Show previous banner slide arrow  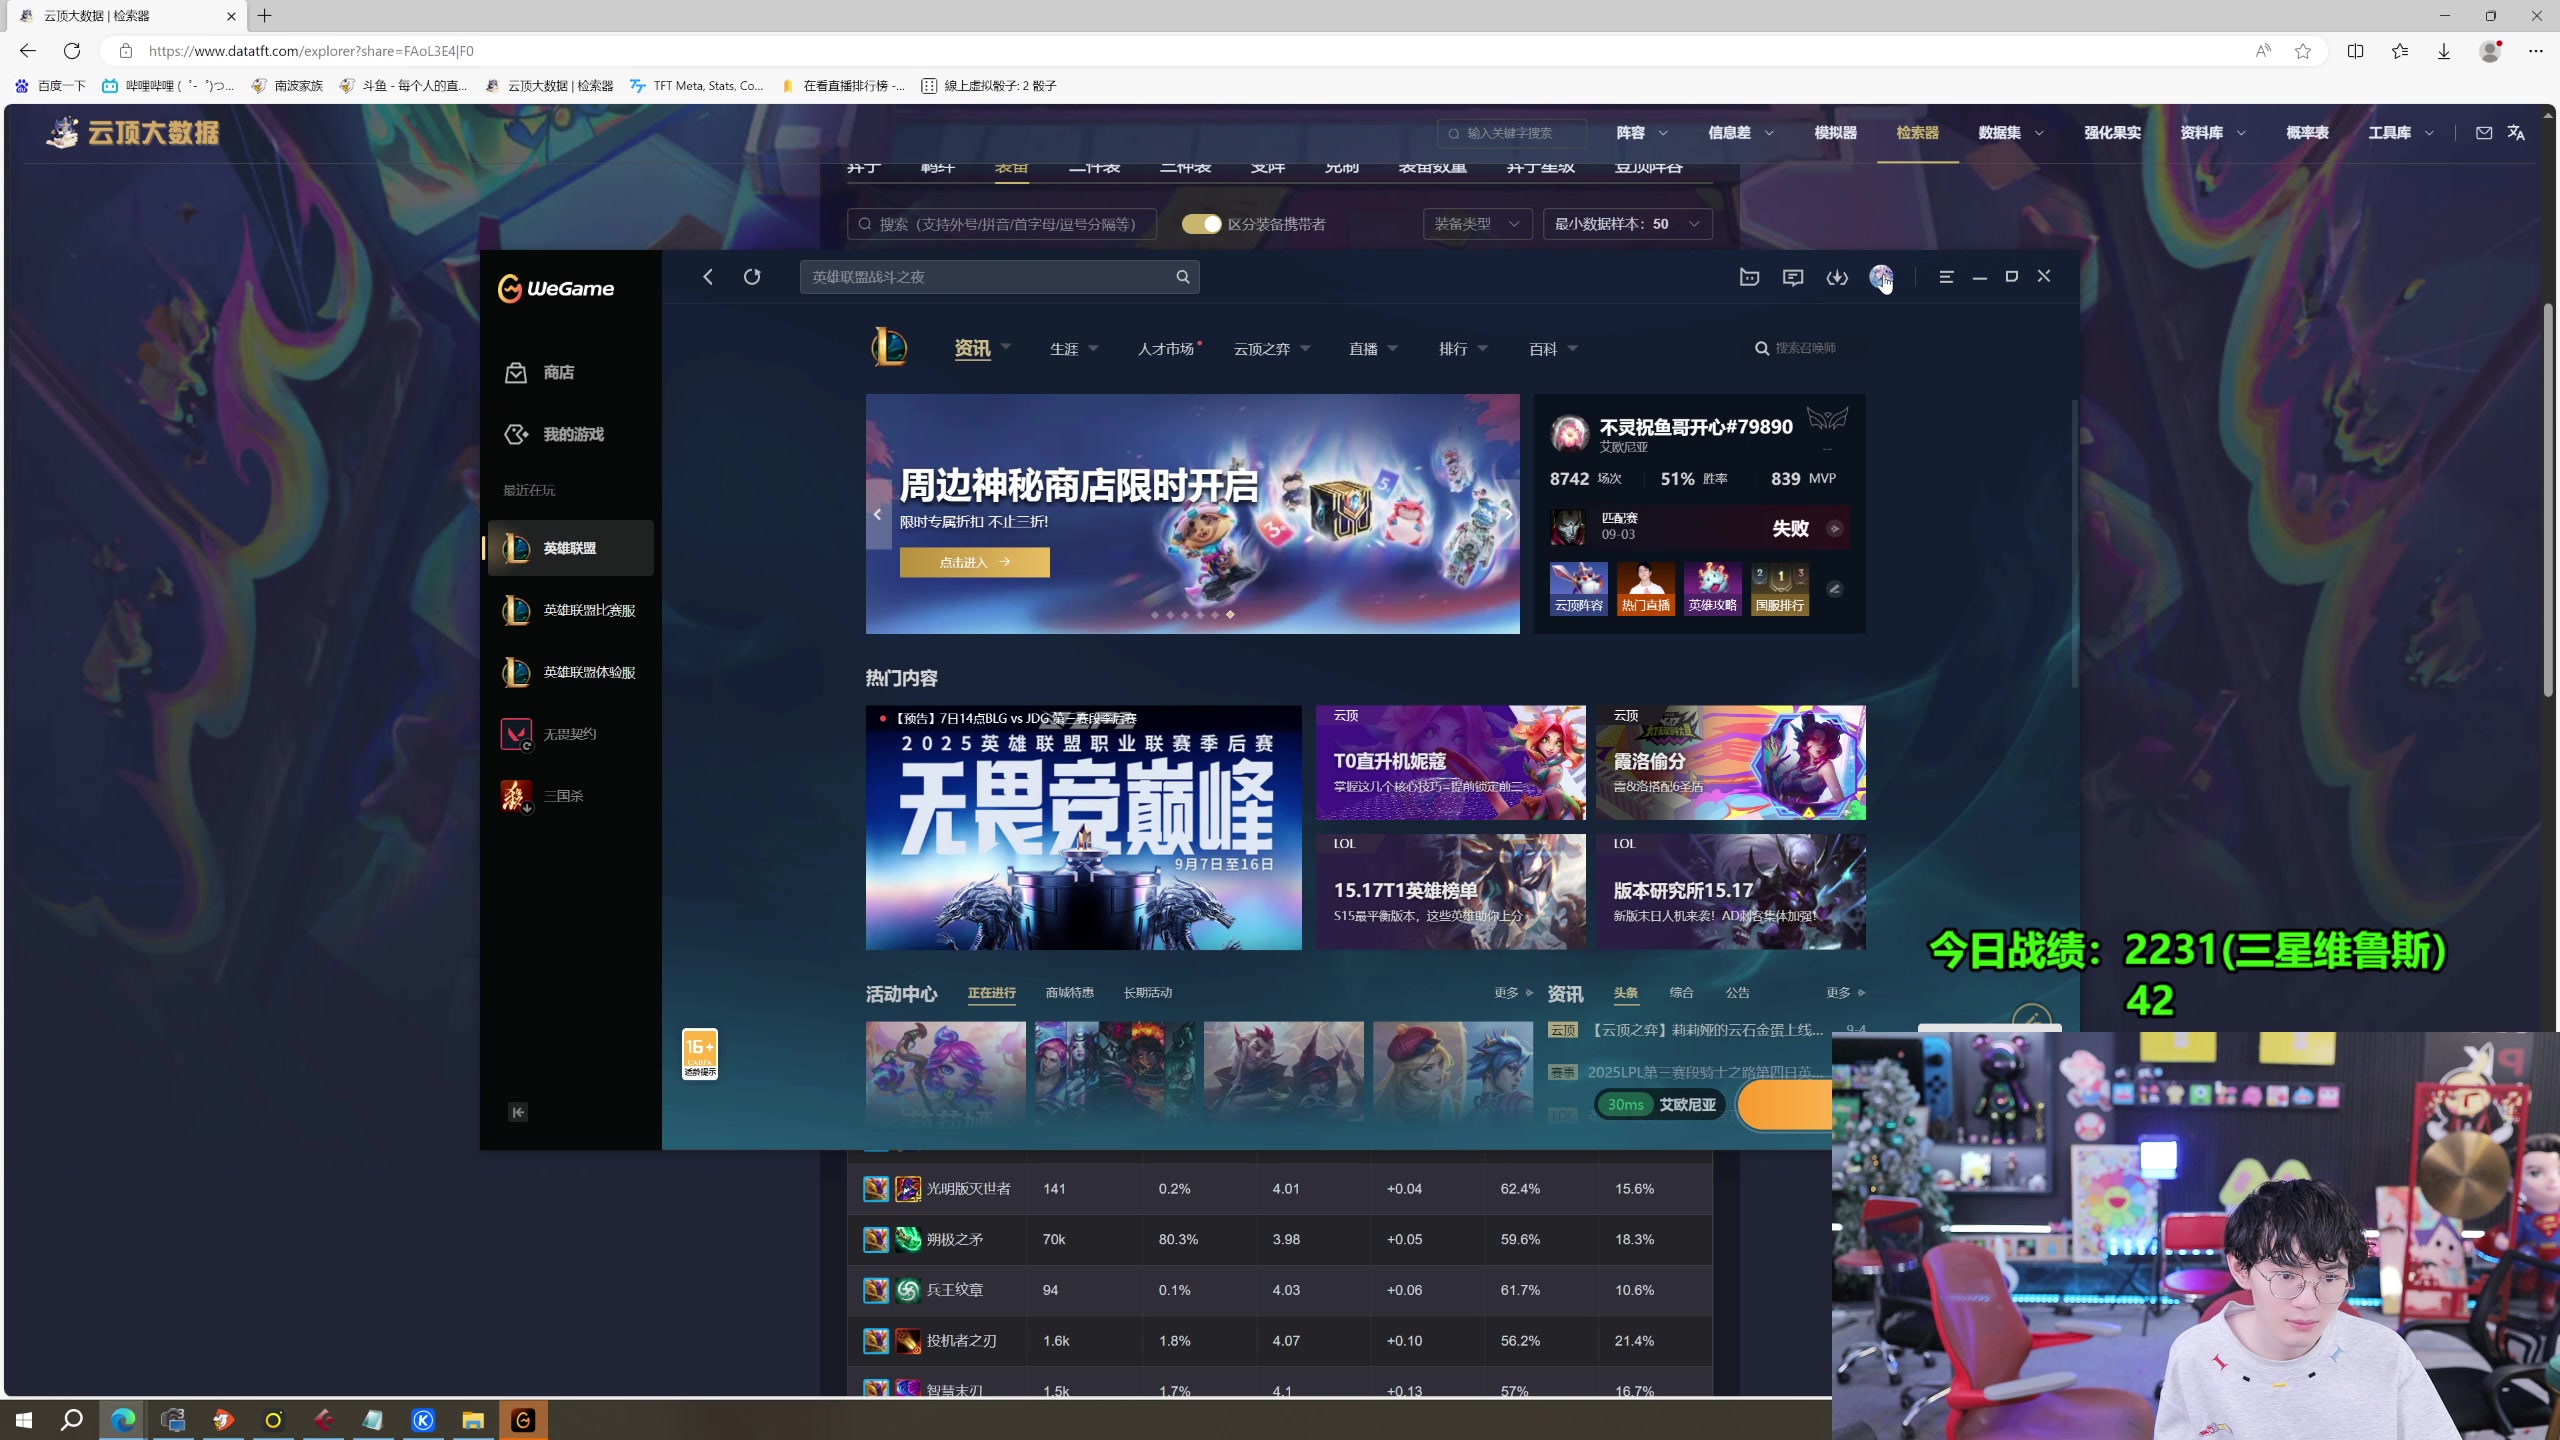pos(878,514)
